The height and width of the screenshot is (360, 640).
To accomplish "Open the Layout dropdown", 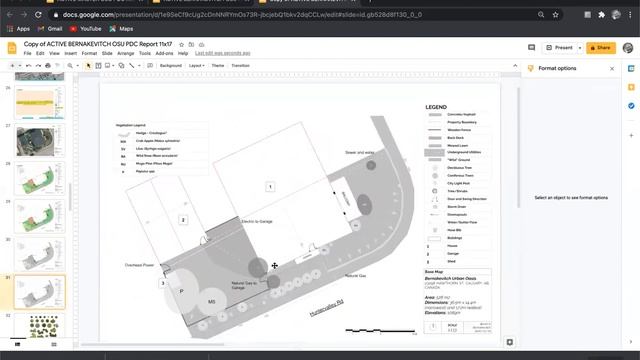I will click(x=196, y=66).
